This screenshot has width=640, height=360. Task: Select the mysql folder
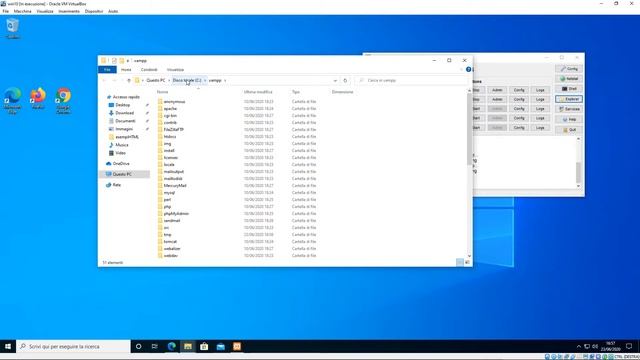click(x=169, y=193)
